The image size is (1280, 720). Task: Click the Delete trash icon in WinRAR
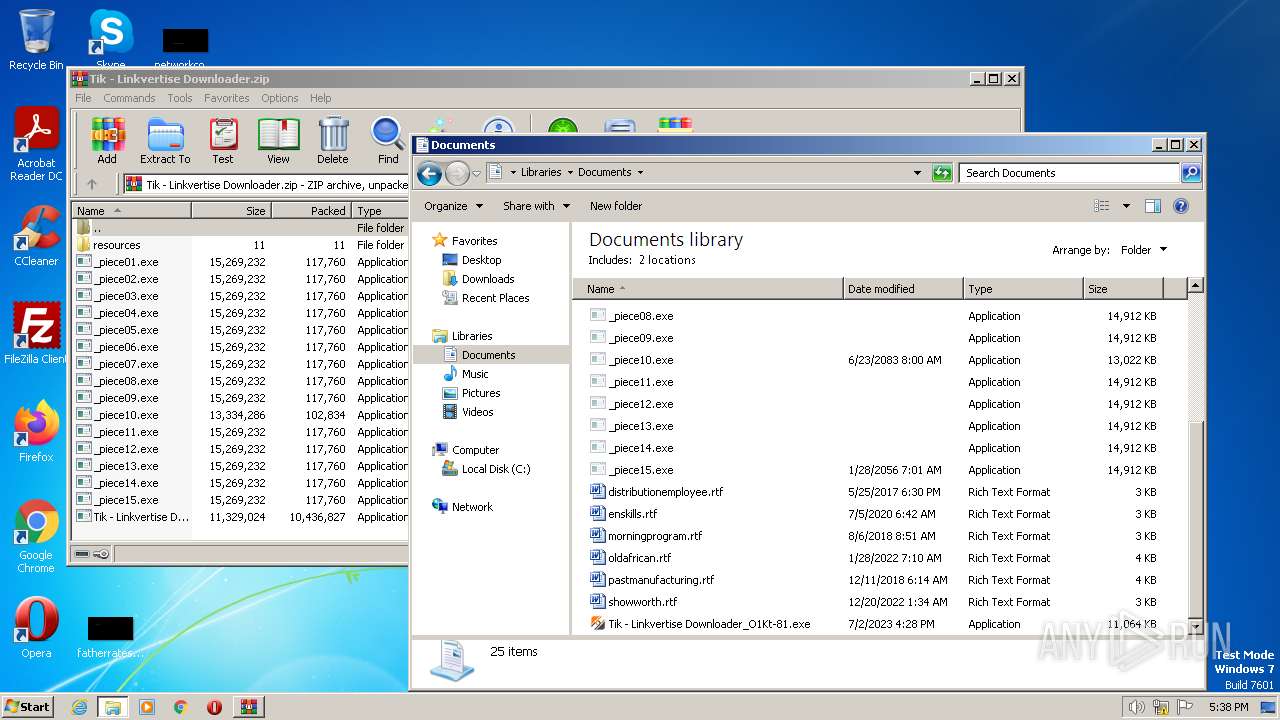(333, 140)
